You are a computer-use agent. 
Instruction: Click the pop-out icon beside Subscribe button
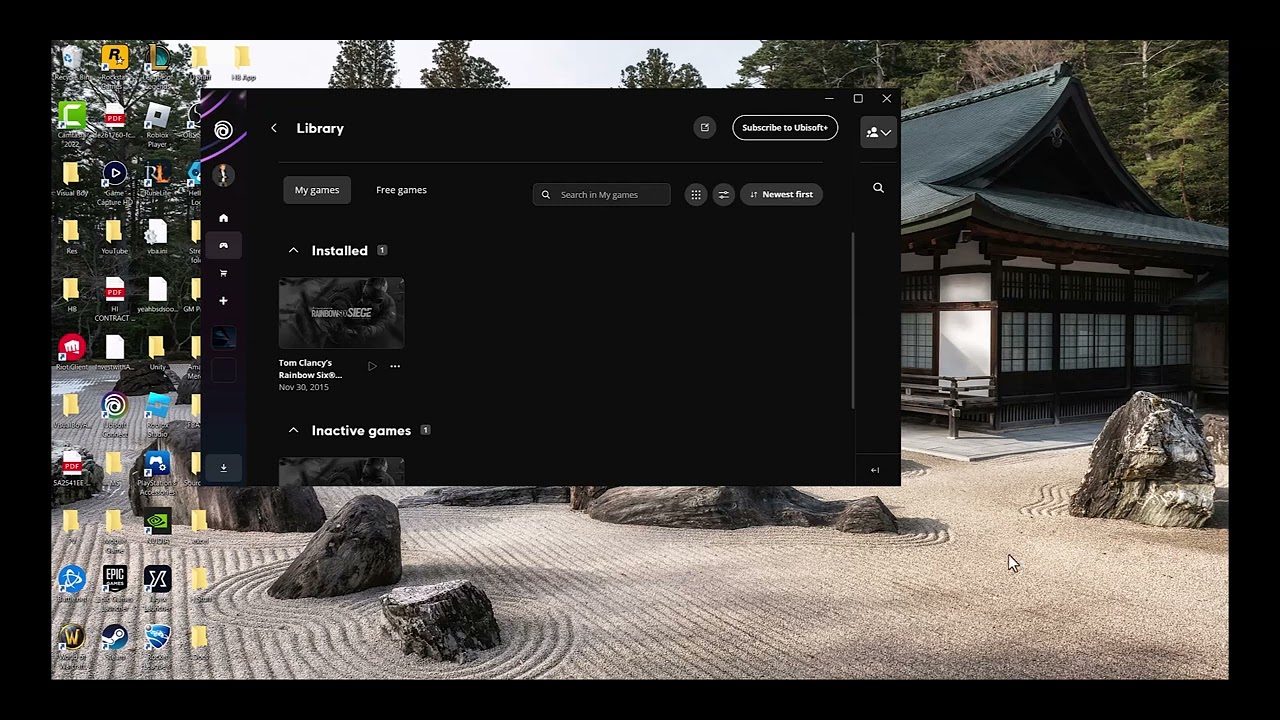click(705, 128)
